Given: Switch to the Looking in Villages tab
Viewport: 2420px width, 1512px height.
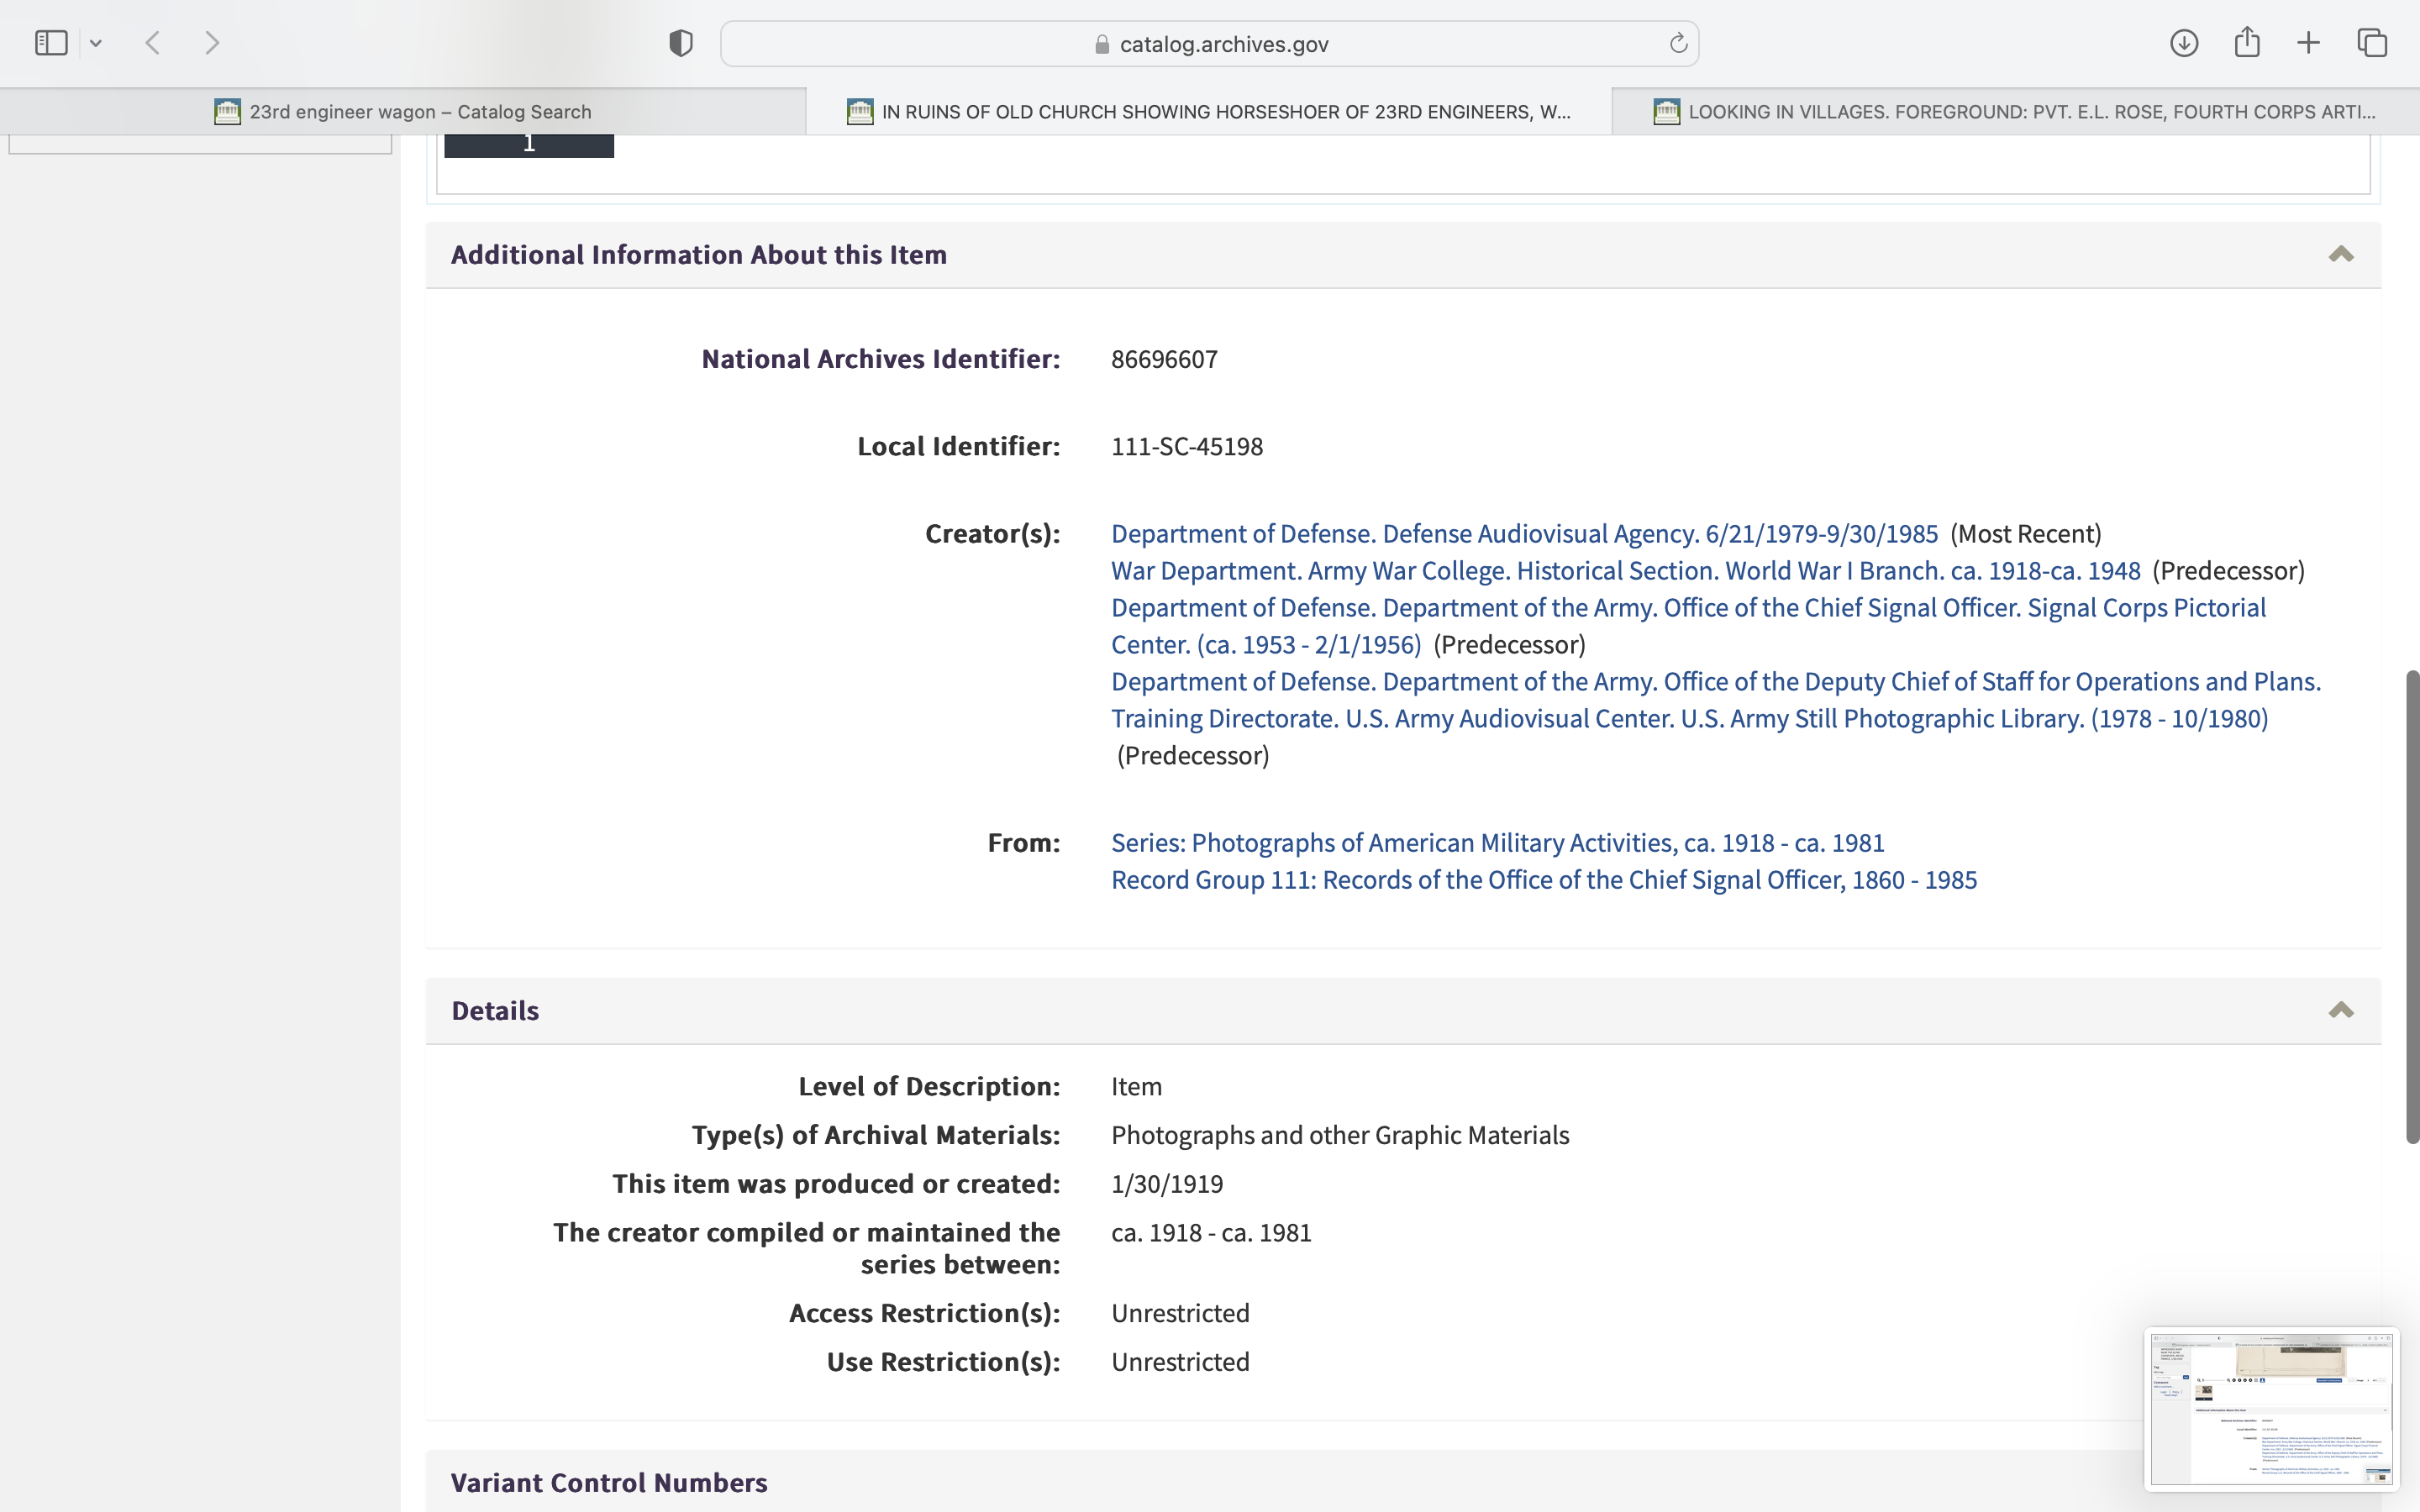Looking at the screenshot, I should point(2015,112).
